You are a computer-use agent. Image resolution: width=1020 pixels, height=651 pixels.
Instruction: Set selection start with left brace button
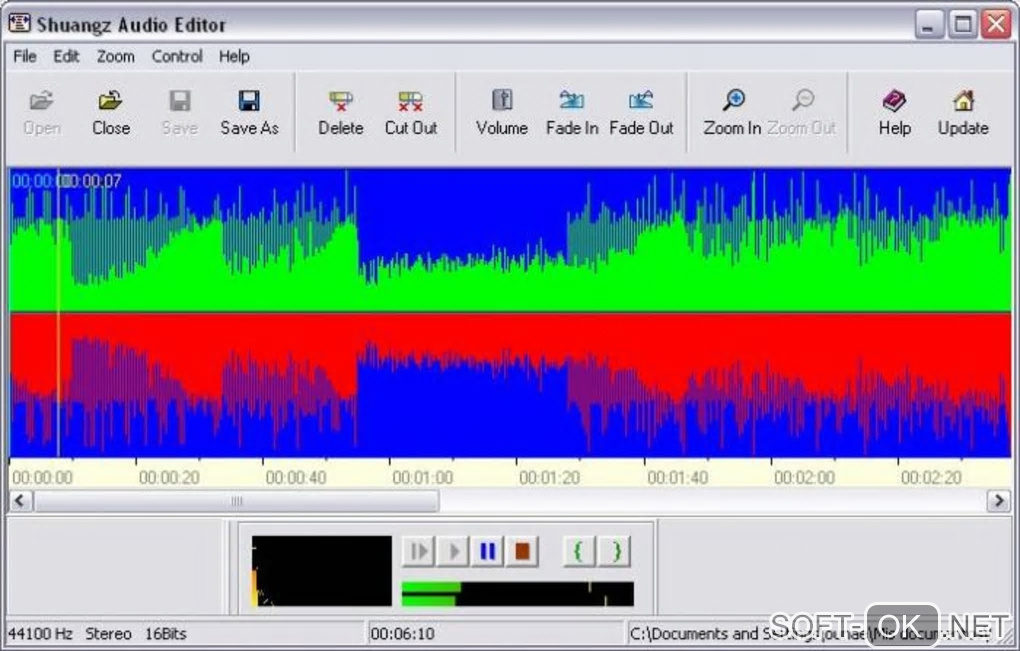pyautogui.click(x=578, y=551)
